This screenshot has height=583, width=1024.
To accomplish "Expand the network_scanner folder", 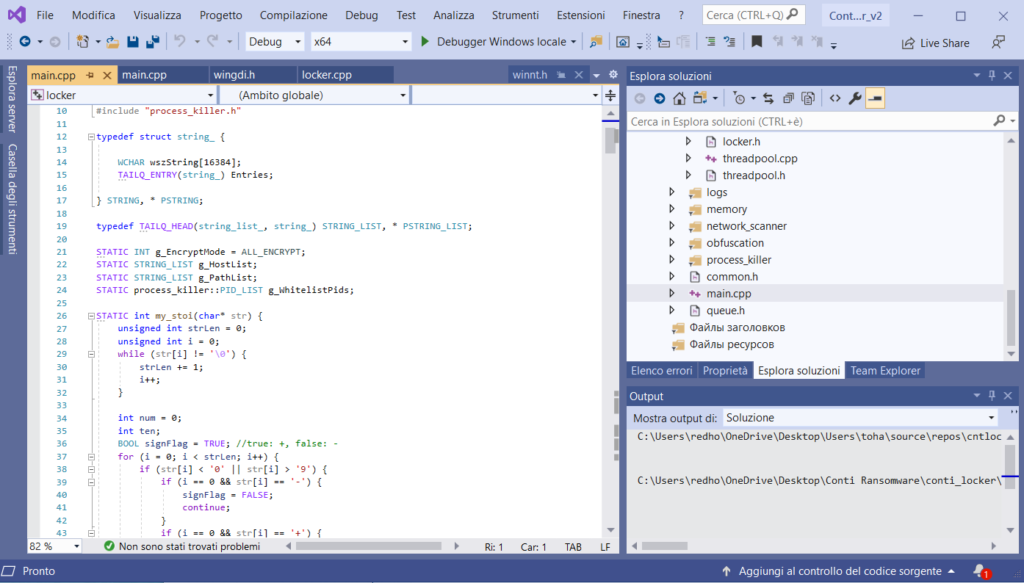I will [672, 226].
